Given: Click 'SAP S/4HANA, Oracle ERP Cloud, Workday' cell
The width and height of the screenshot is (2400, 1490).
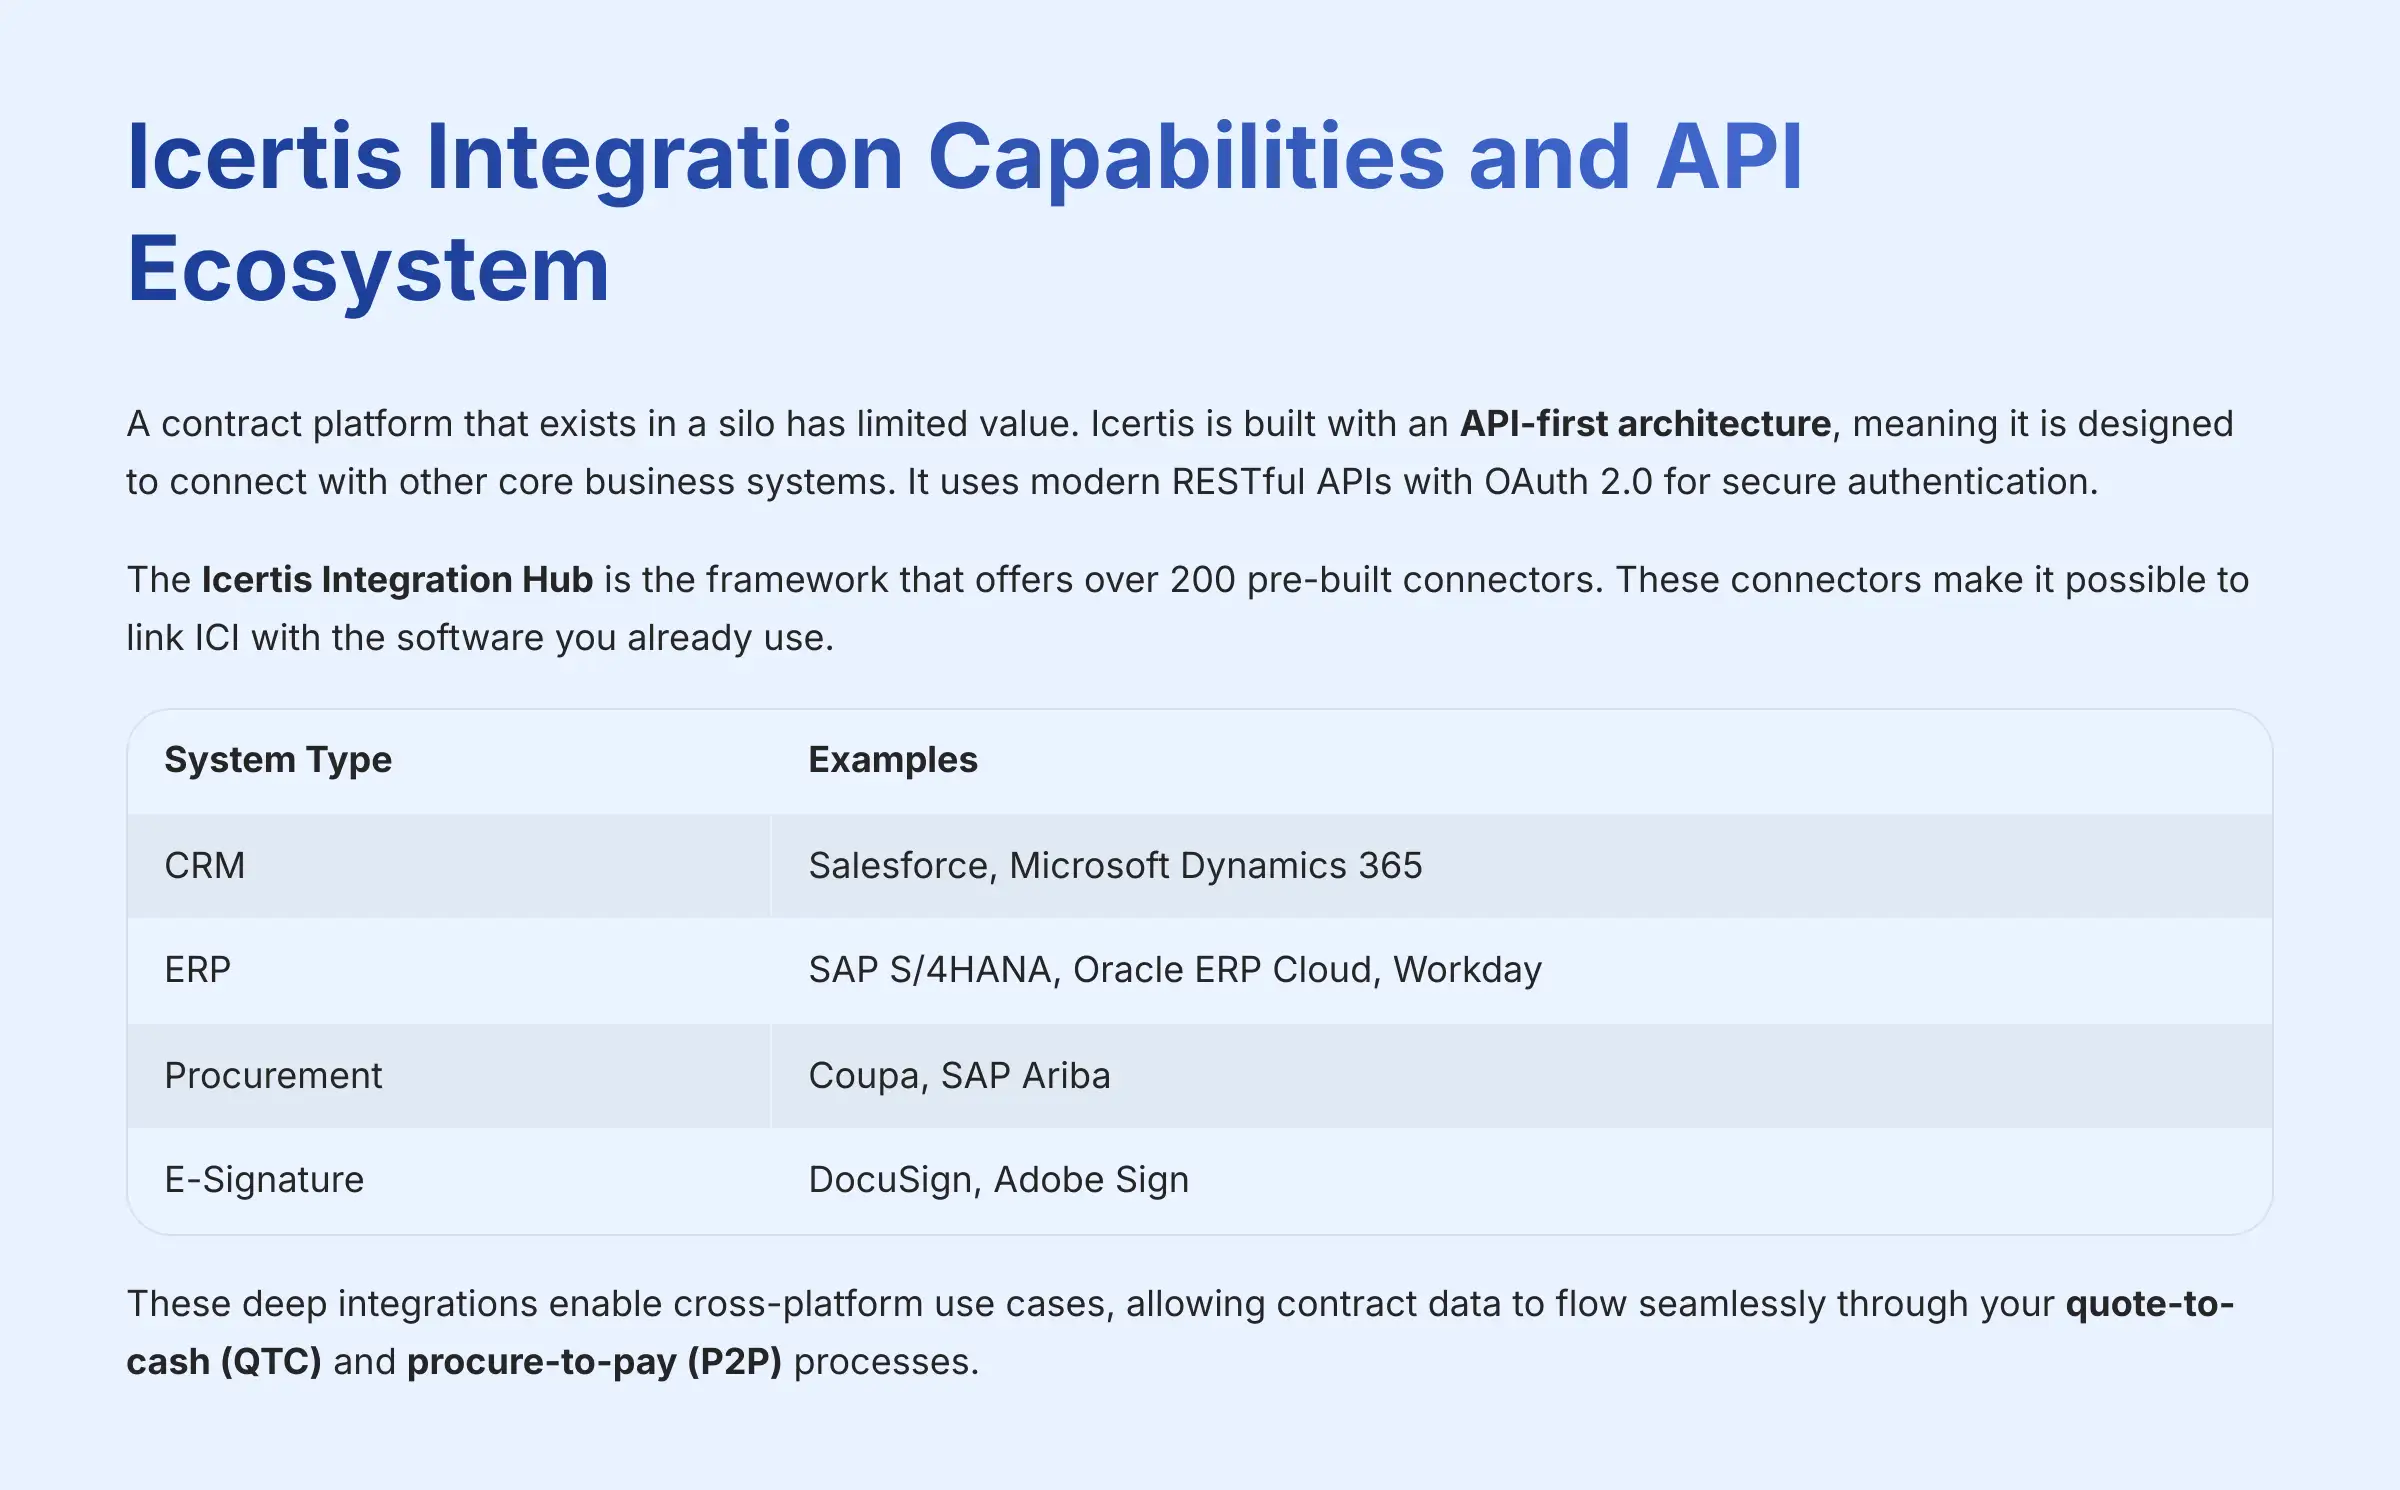Looking at the screenshot, I should [1521, 970].
